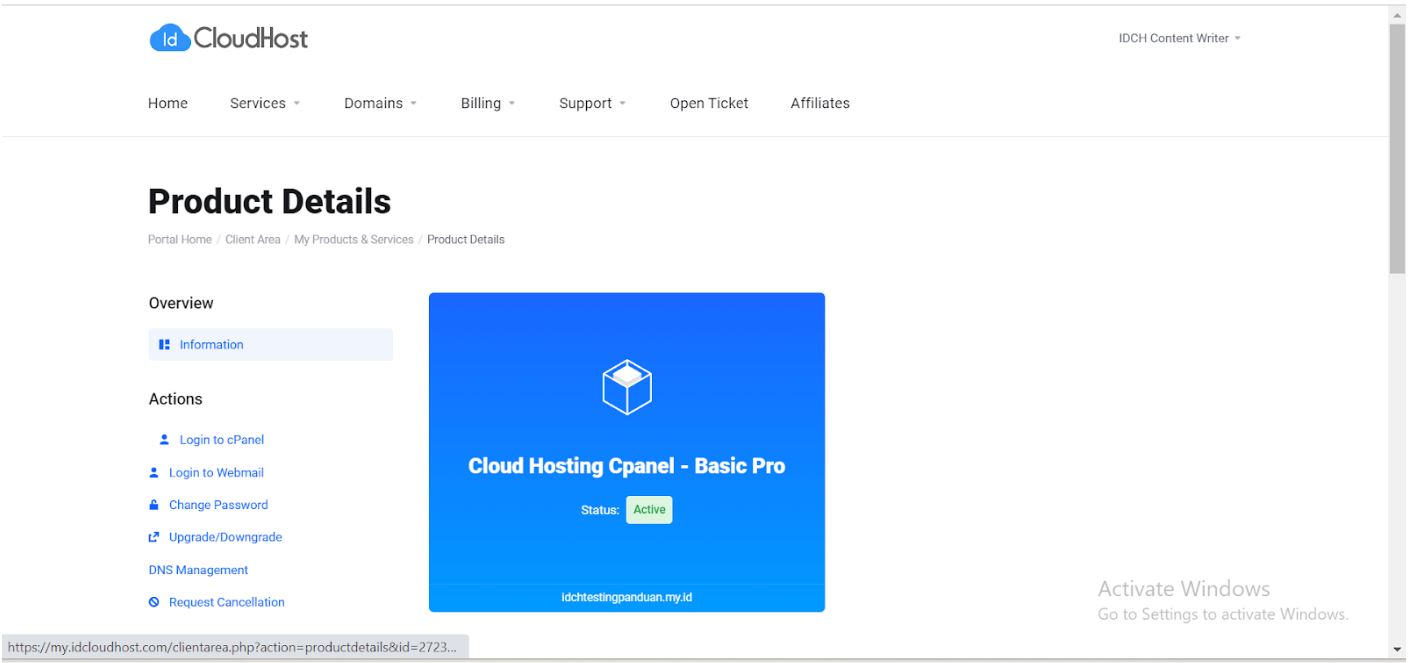
Task: Select Home in the navigation bar
Action: click(x=167, y=103)
